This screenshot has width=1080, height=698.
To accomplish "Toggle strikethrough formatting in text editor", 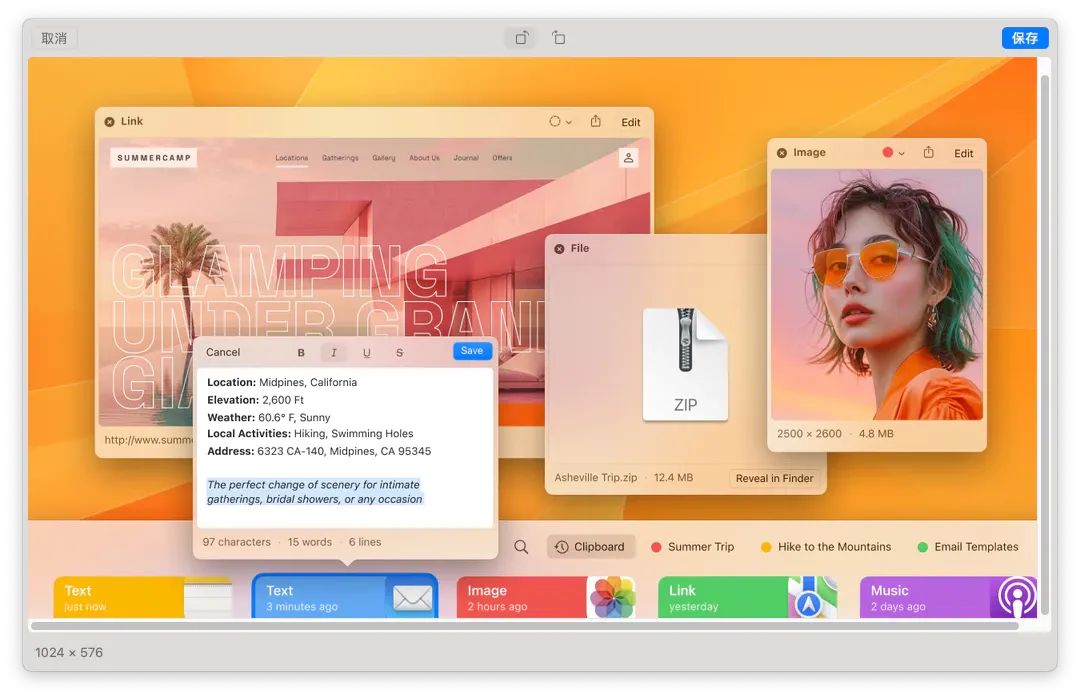I will [x=399, y=353].
